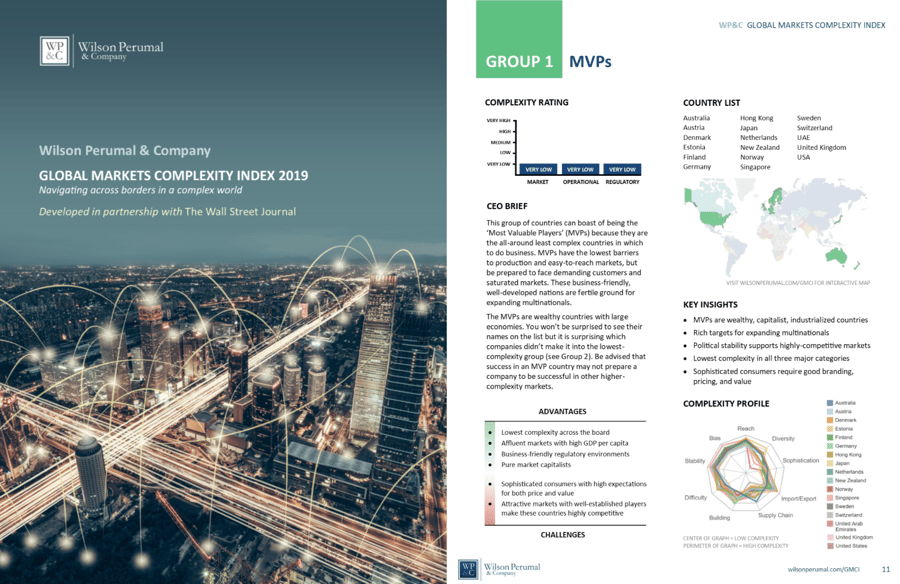Viewport: 900px width, 584px height.
Task: Click Australia on the world map
Action: pos(837,256)
